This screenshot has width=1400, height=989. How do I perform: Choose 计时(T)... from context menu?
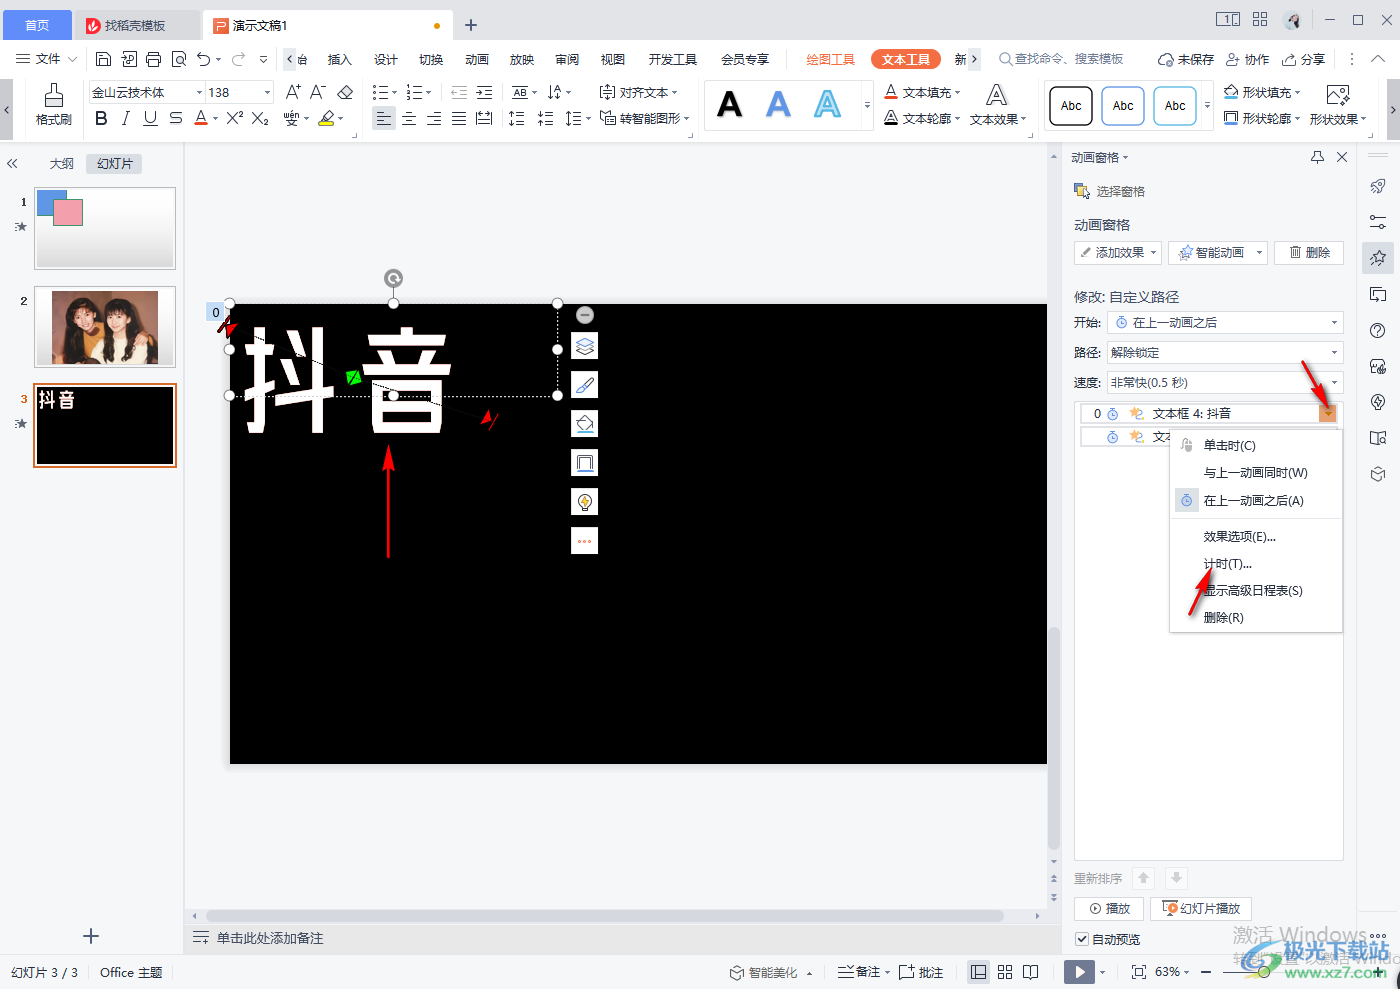pyautogui.click(x=1227, y=564)
